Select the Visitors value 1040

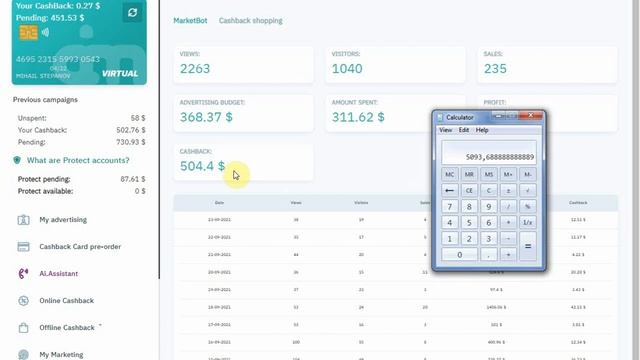point(347,69)
